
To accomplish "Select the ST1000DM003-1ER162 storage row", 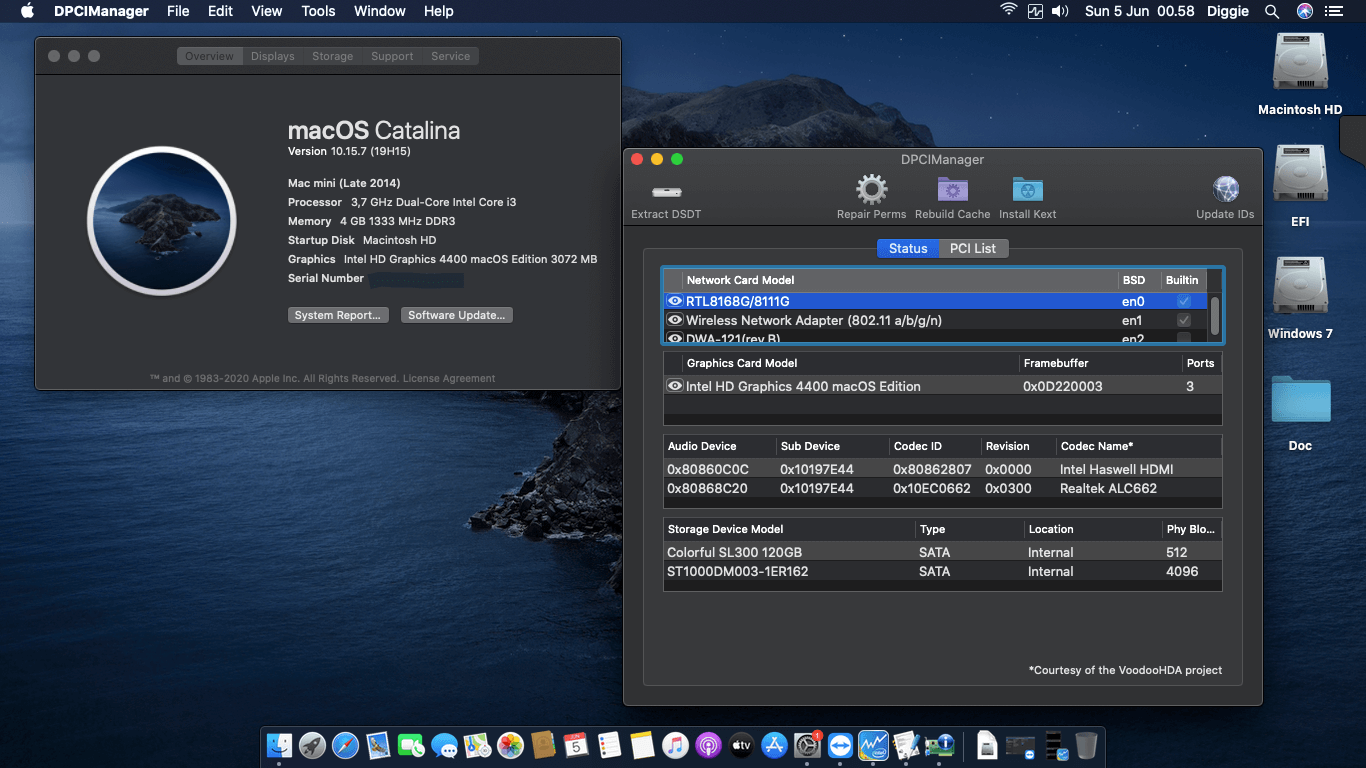I will pos(943,571).
